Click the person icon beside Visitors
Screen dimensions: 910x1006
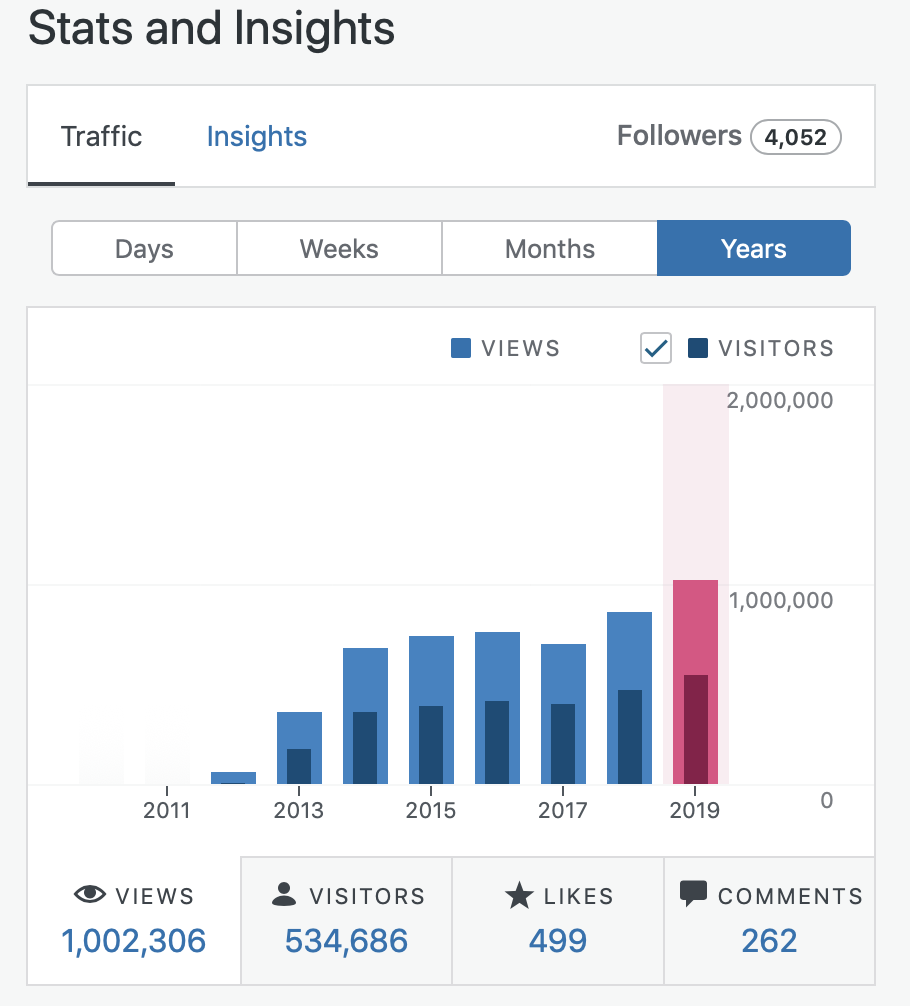pyautogui.click(x=284, y=895)
